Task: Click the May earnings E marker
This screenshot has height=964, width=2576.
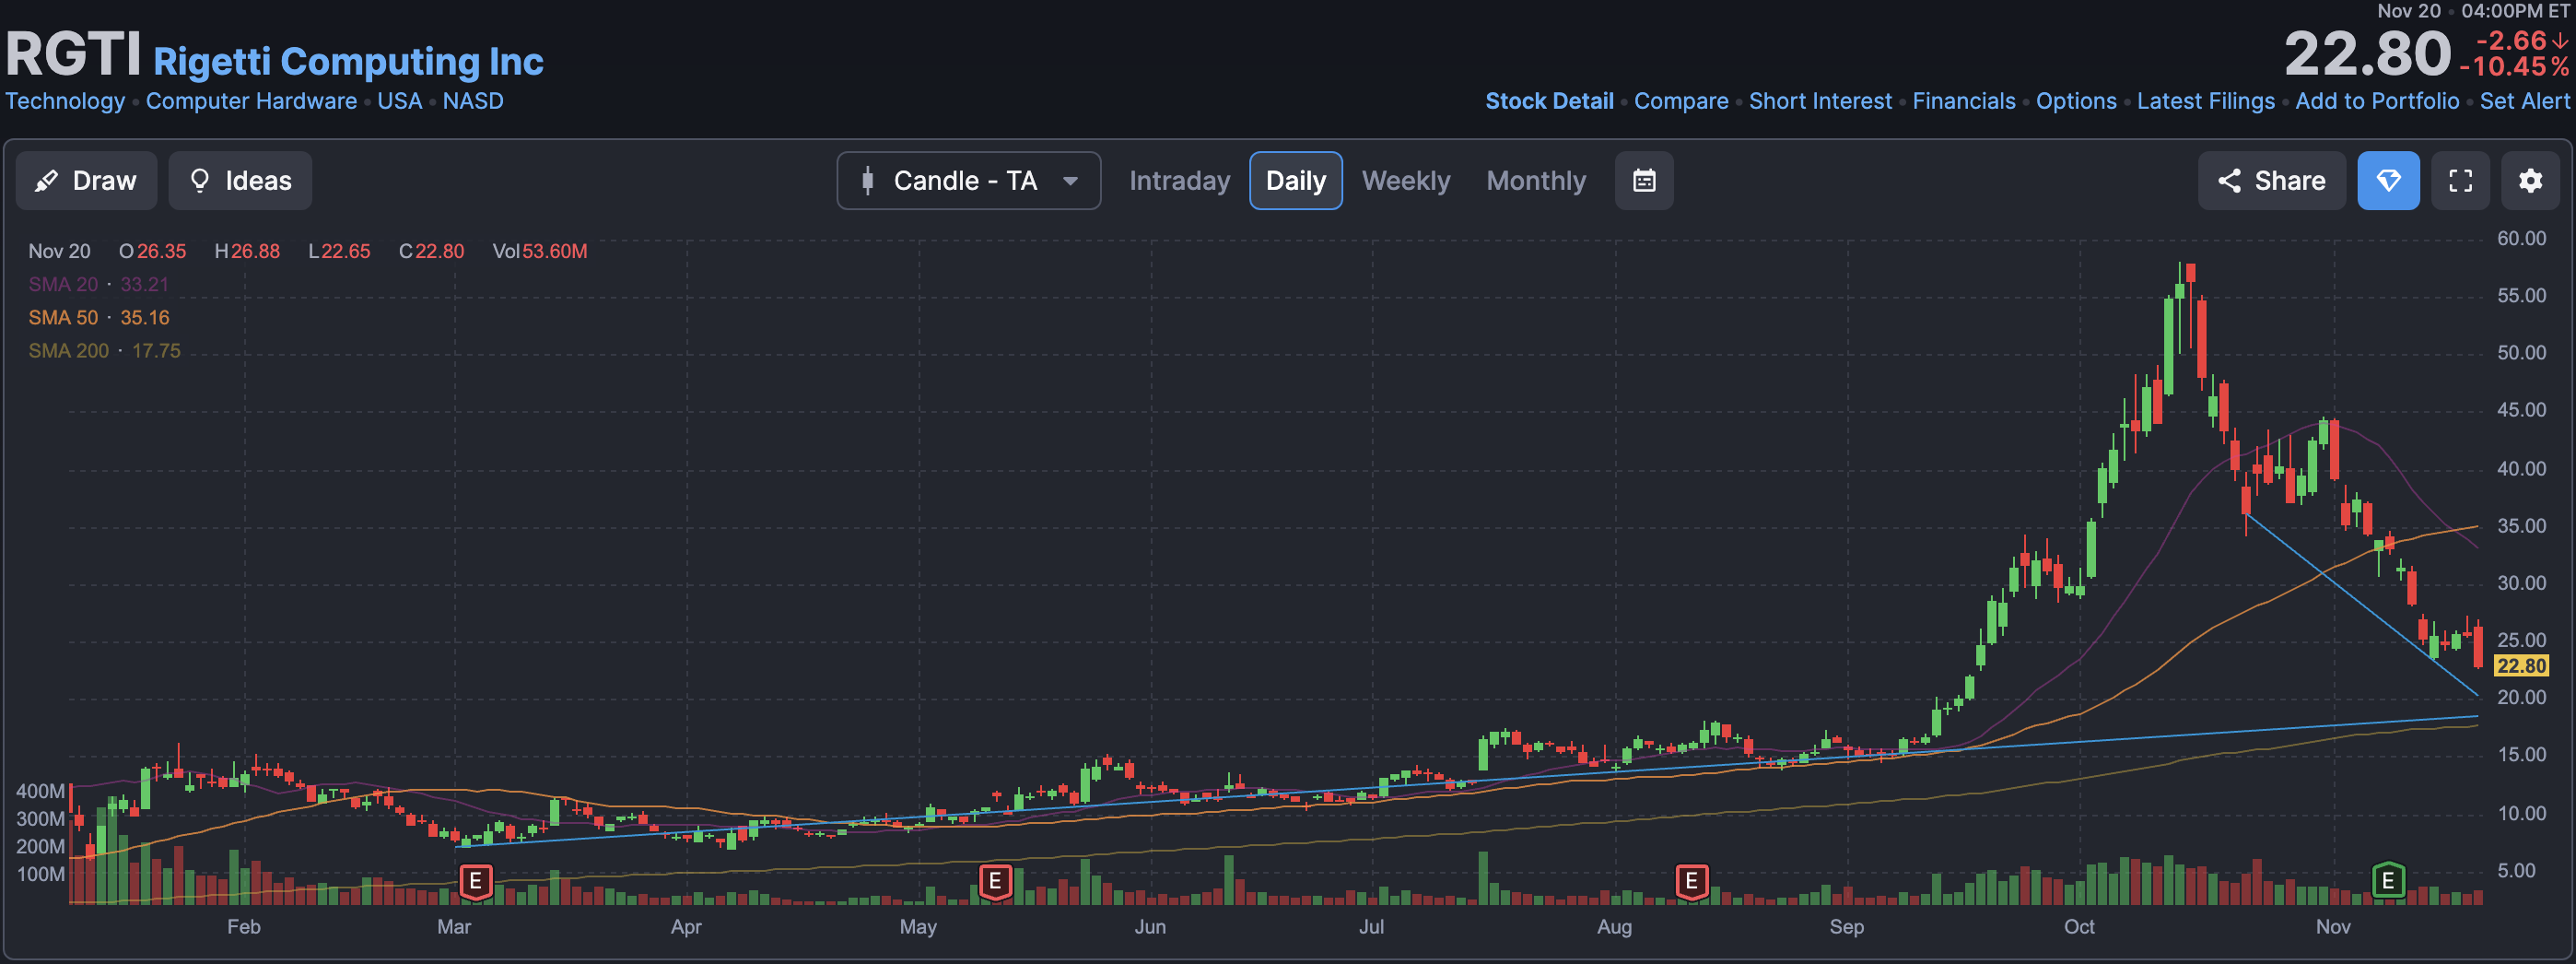Action: point(995,882)
